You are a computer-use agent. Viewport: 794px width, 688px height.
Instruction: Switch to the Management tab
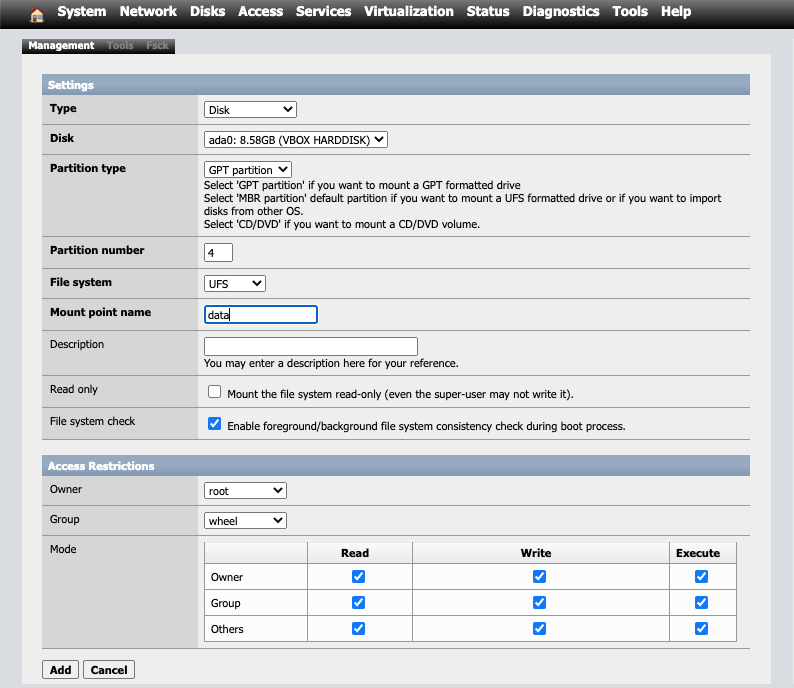61,46
